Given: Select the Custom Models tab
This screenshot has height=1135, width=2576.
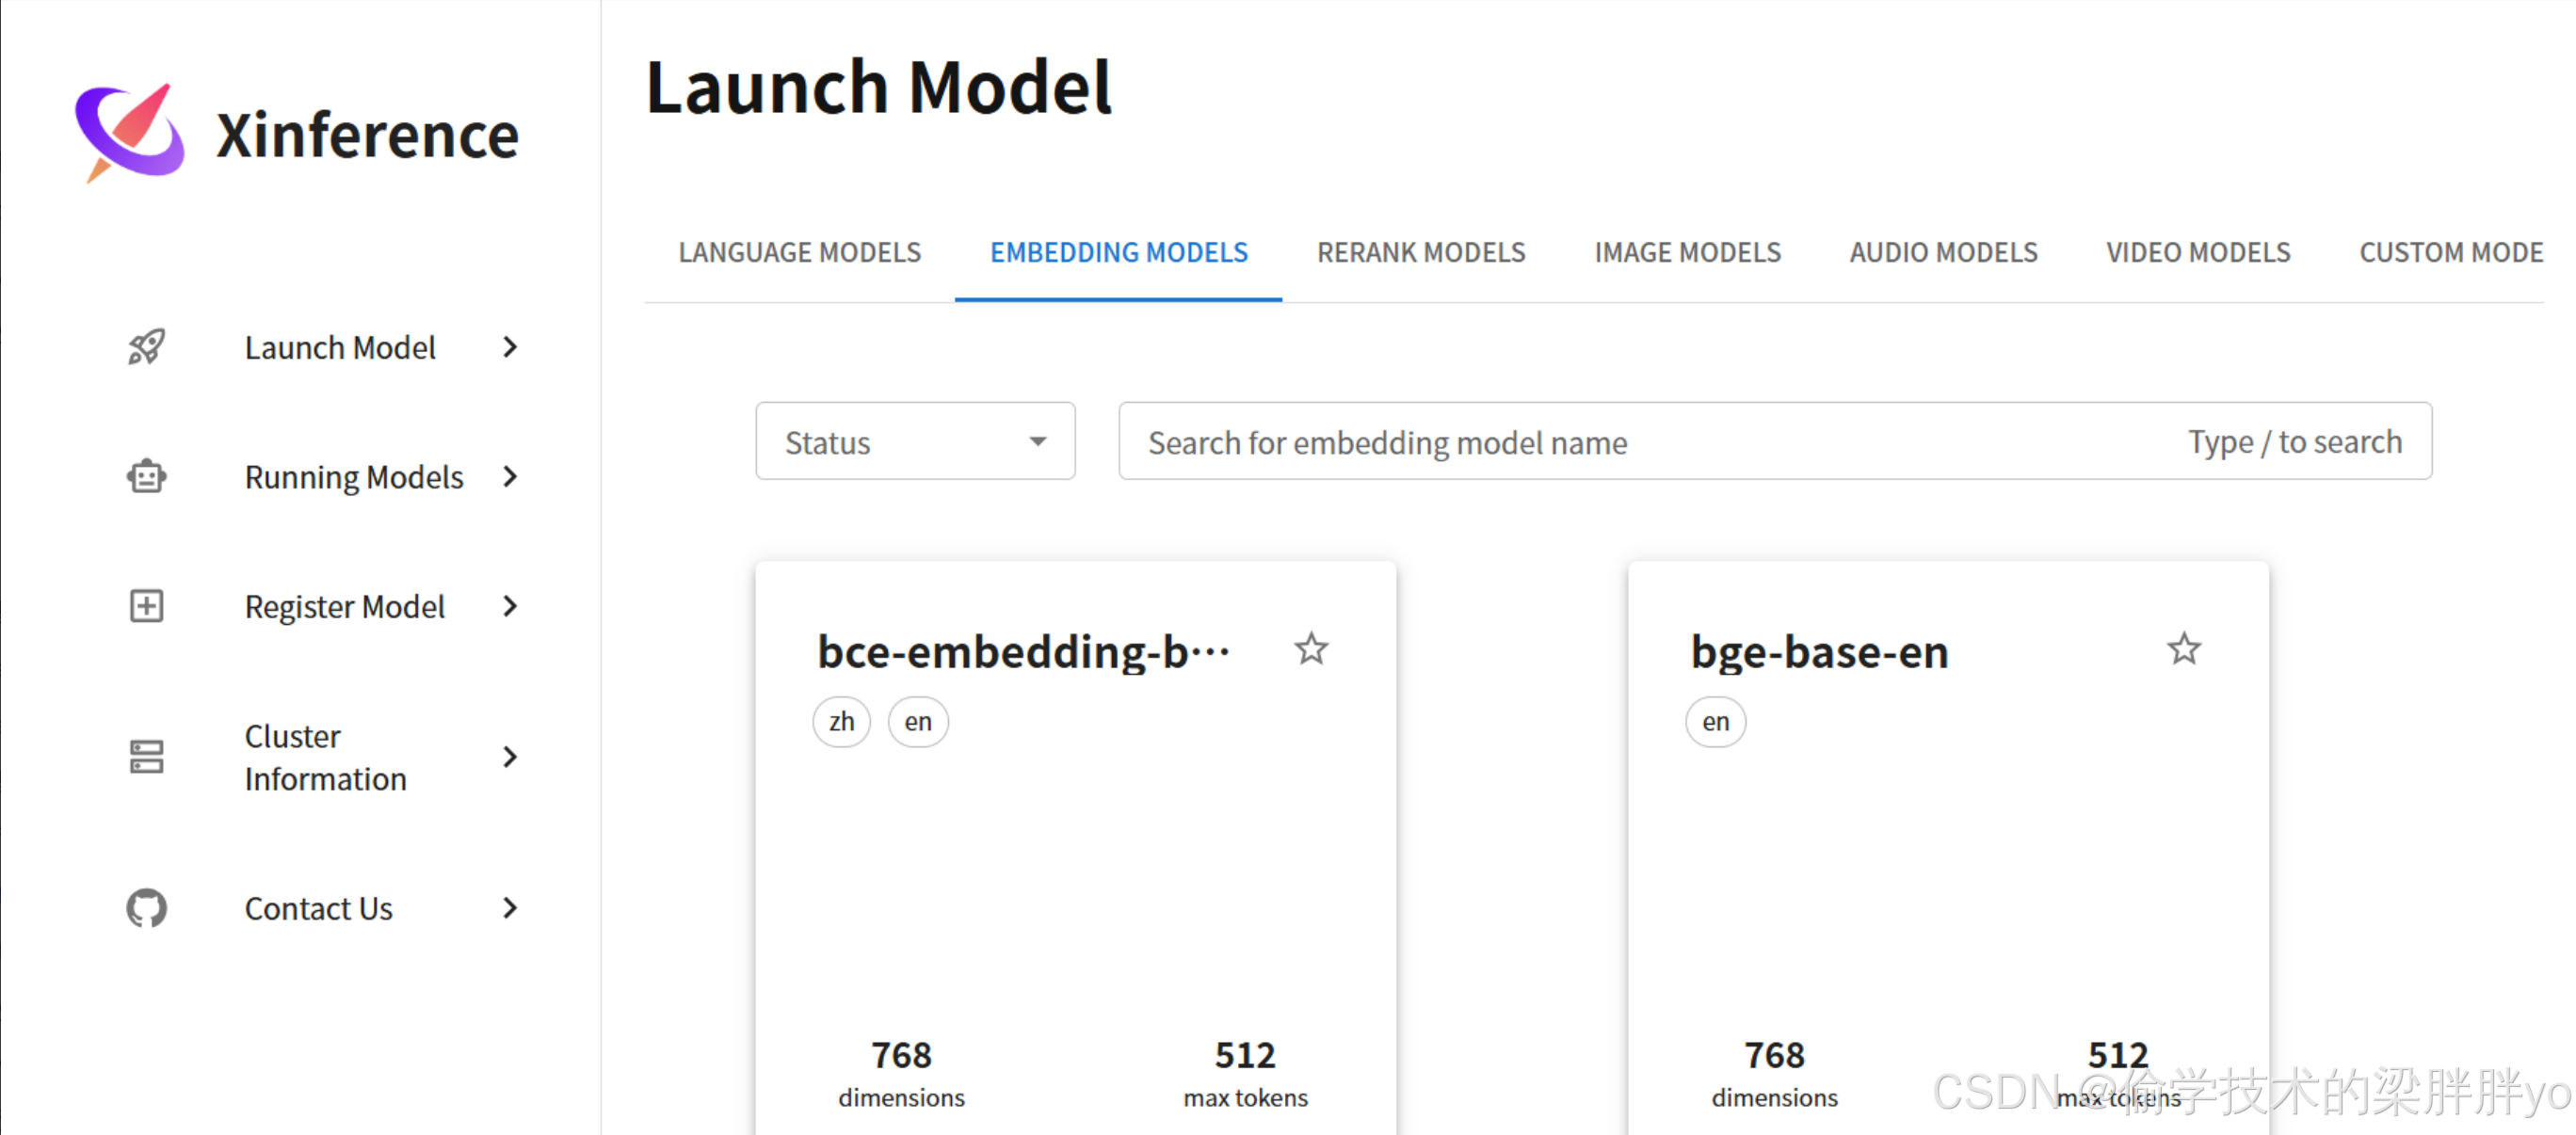Looking at the screenshot, I should (x=2451, y=253).
